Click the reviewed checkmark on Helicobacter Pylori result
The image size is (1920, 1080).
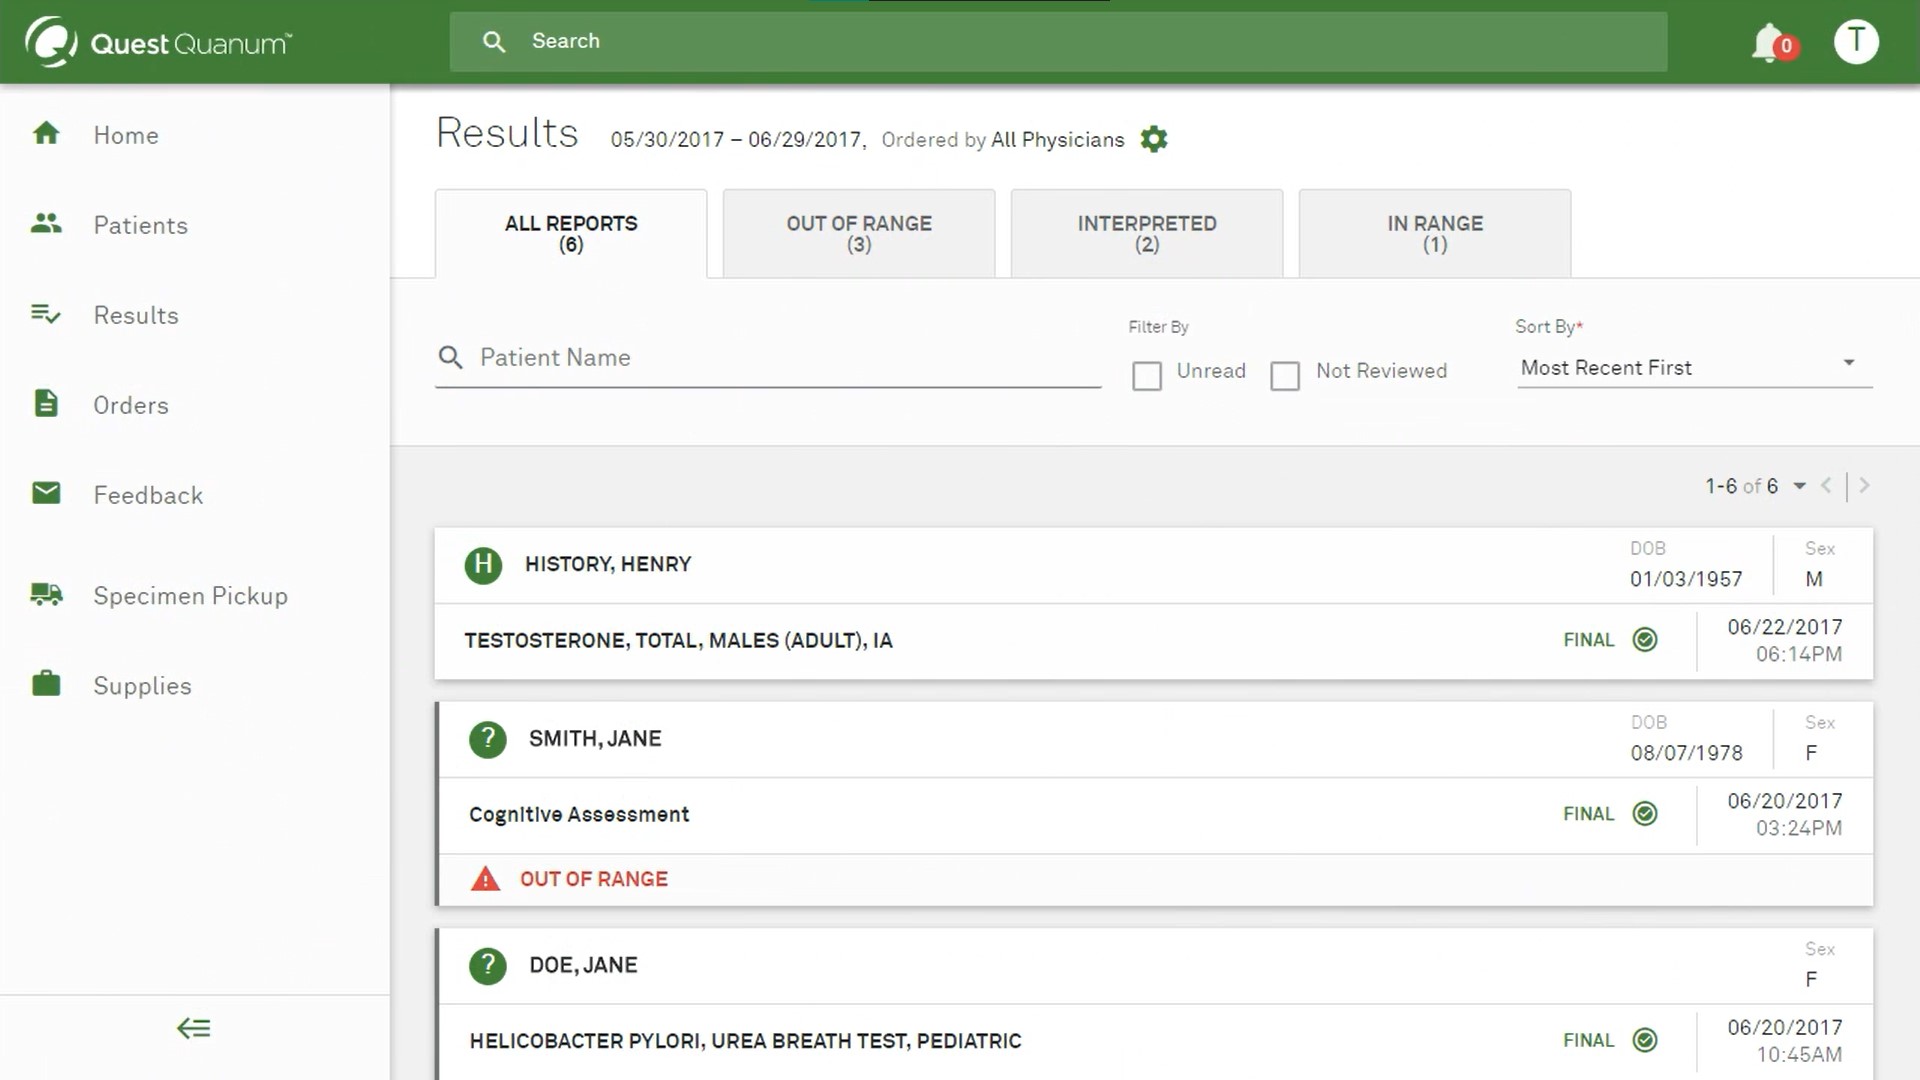coord(1645,1040)
